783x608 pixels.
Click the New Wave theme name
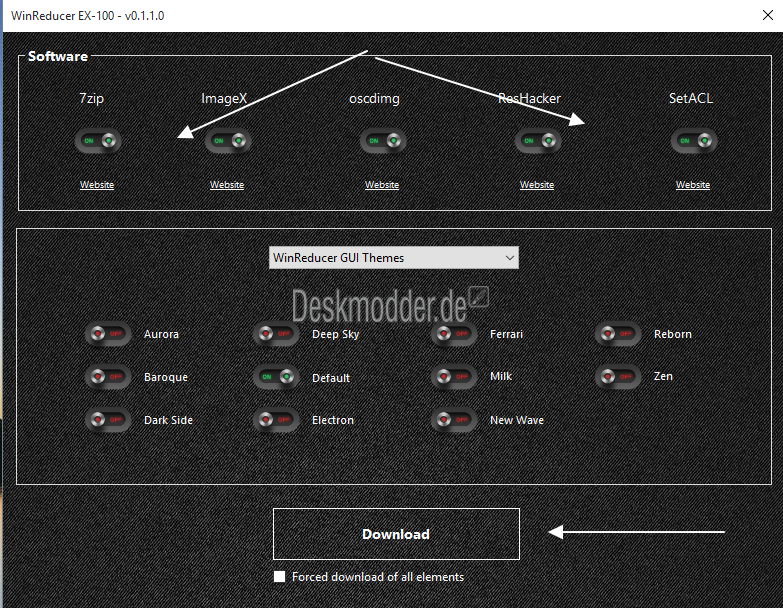coord(517,420)
